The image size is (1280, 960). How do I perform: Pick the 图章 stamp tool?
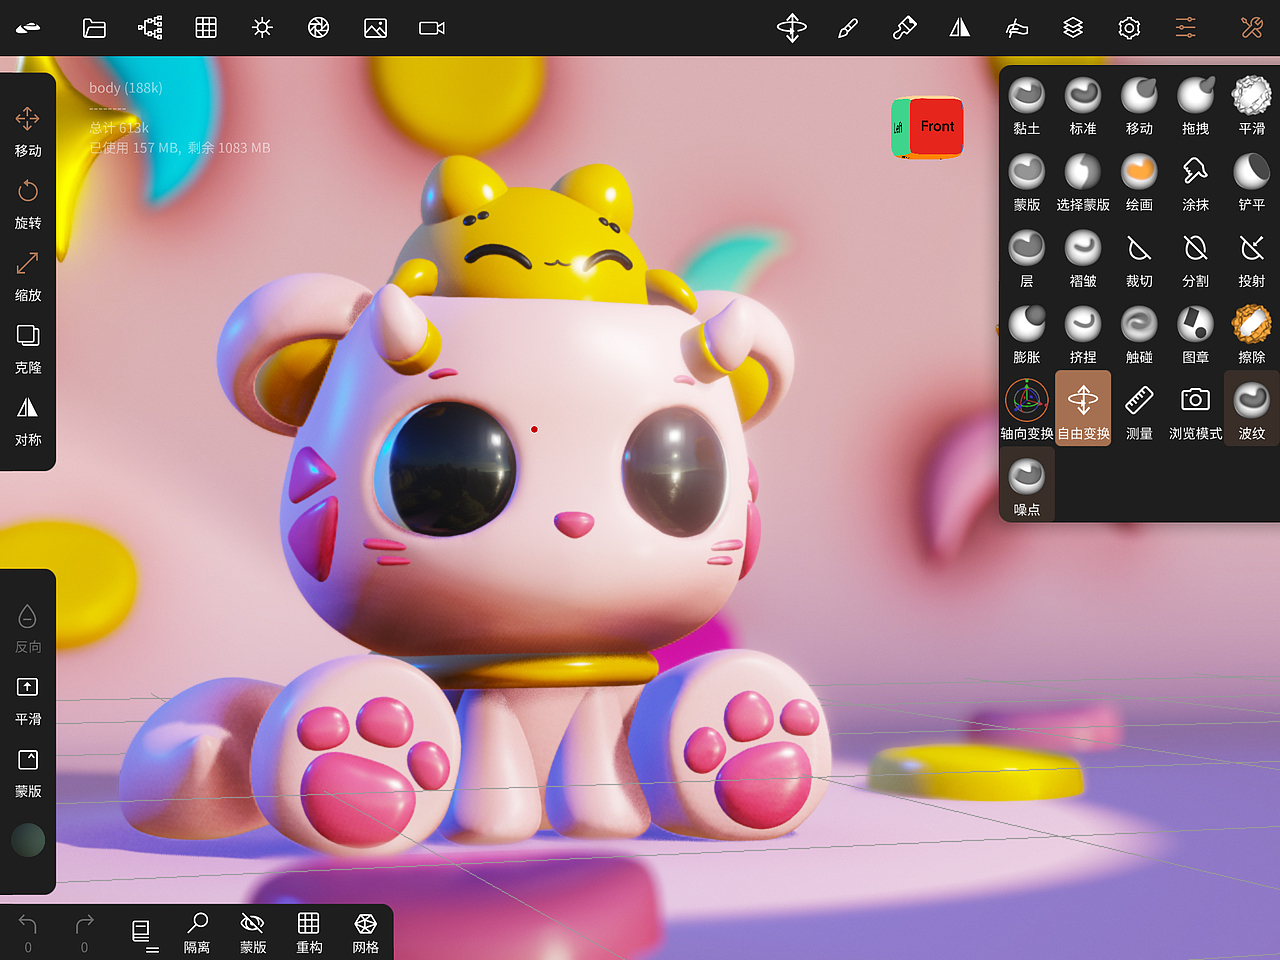point(1196,334)
